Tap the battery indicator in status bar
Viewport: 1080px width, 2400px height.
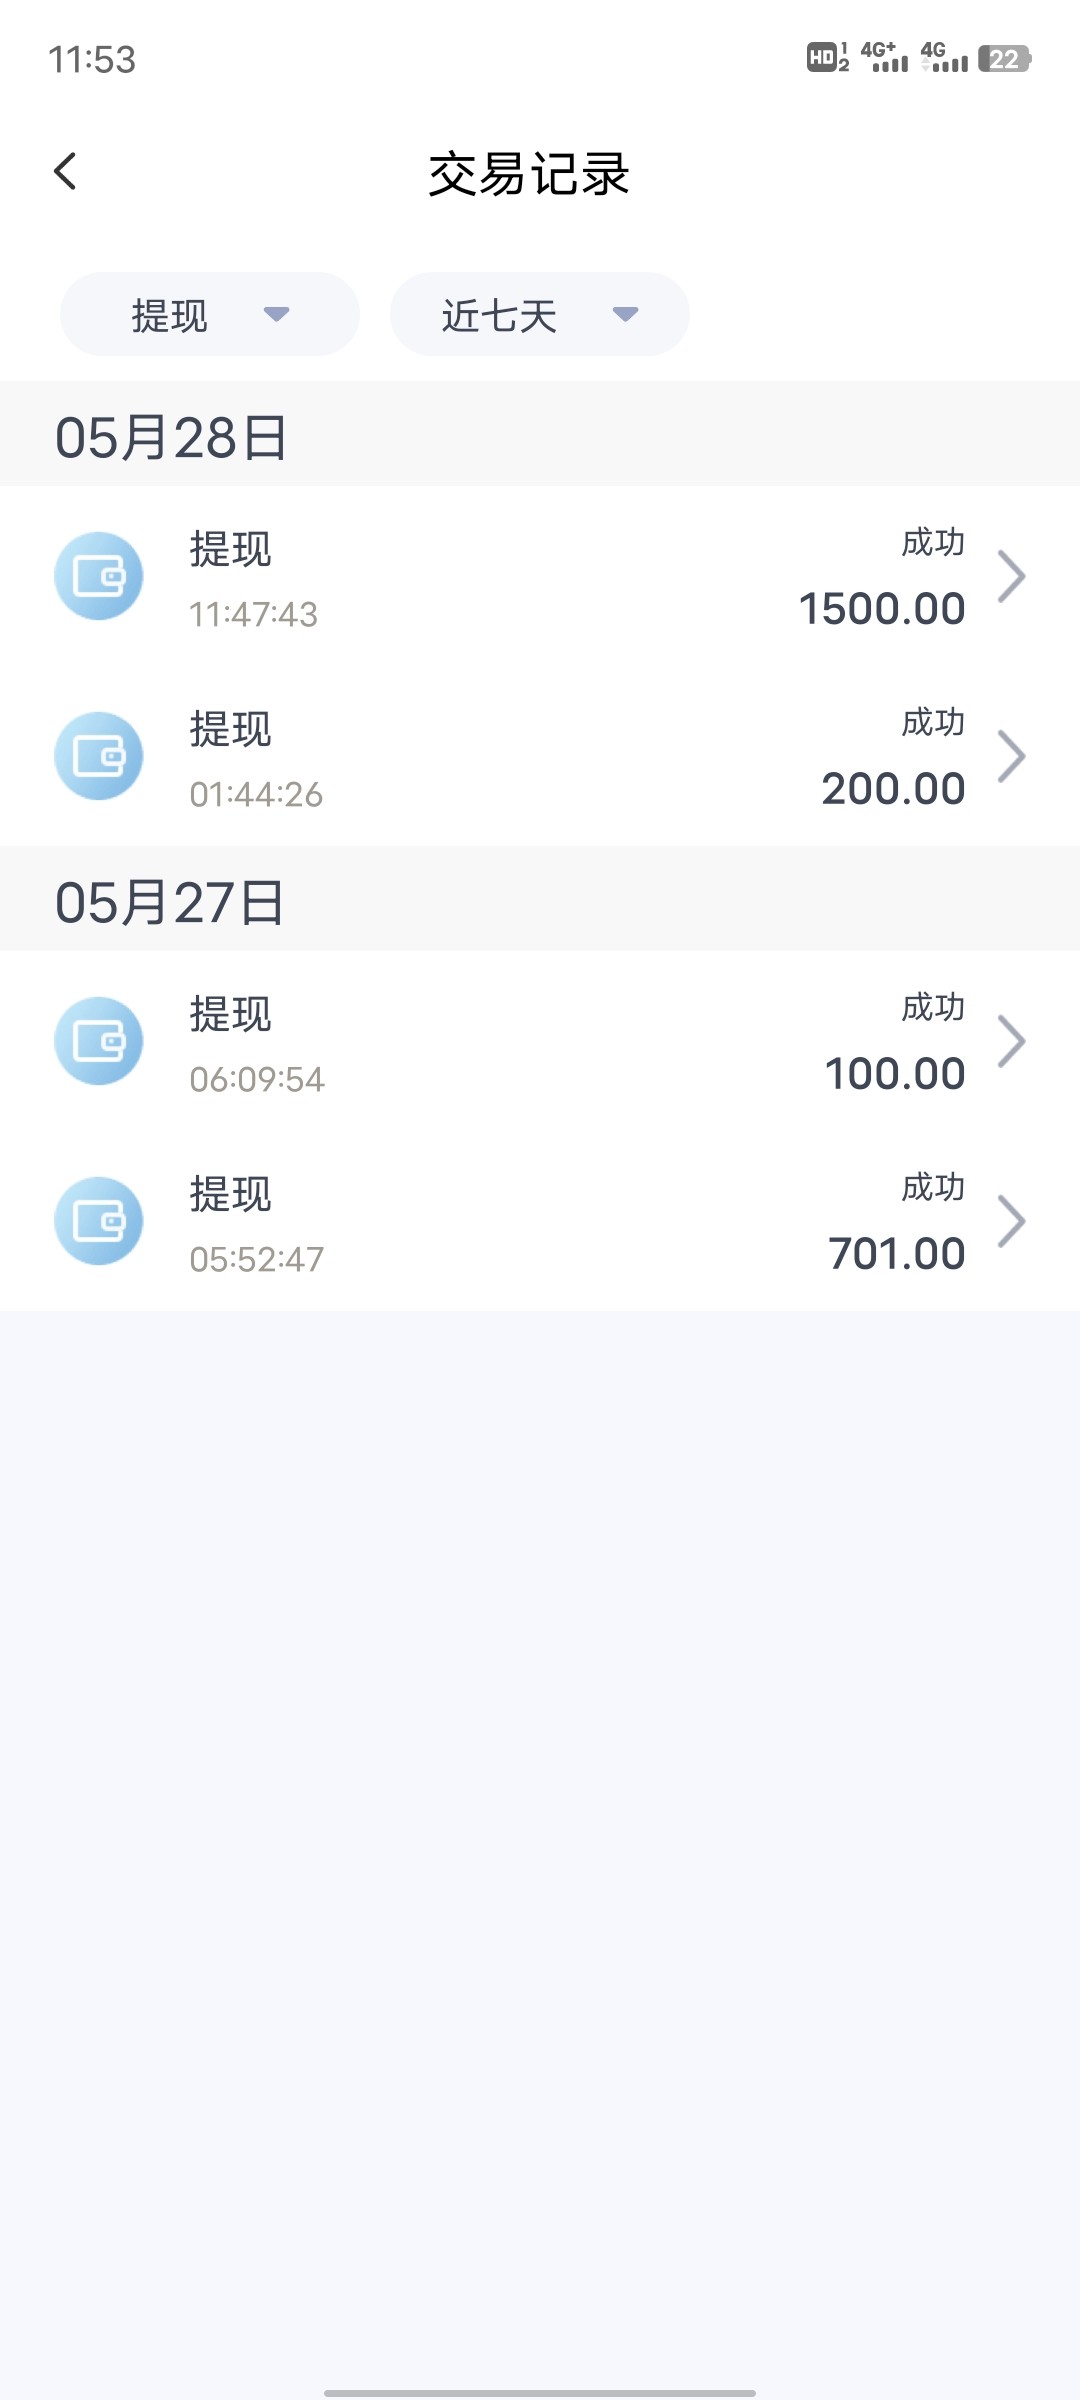[1004, 59]
